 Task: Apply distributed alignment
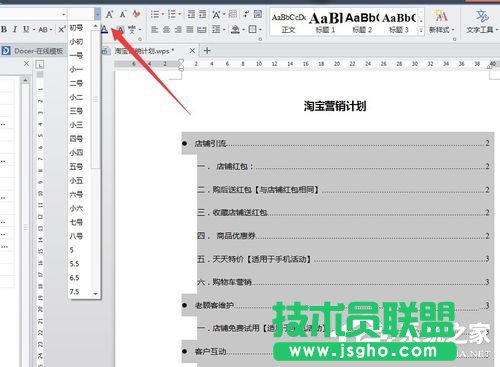(x=202, y=30)
